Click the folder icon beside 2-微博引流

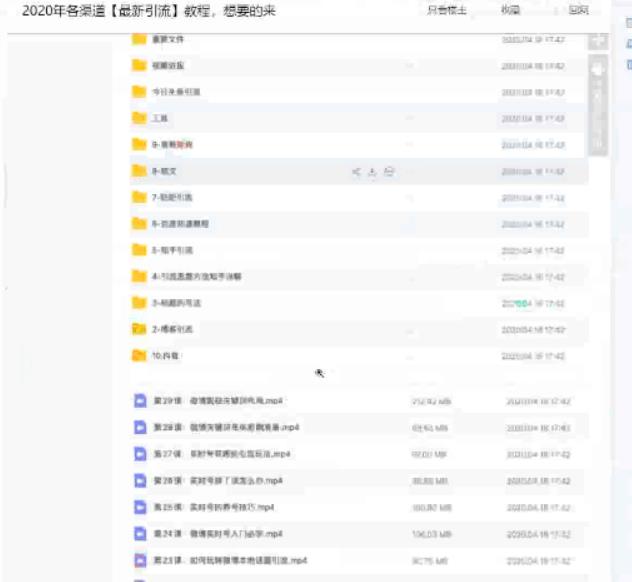(139, 329)
